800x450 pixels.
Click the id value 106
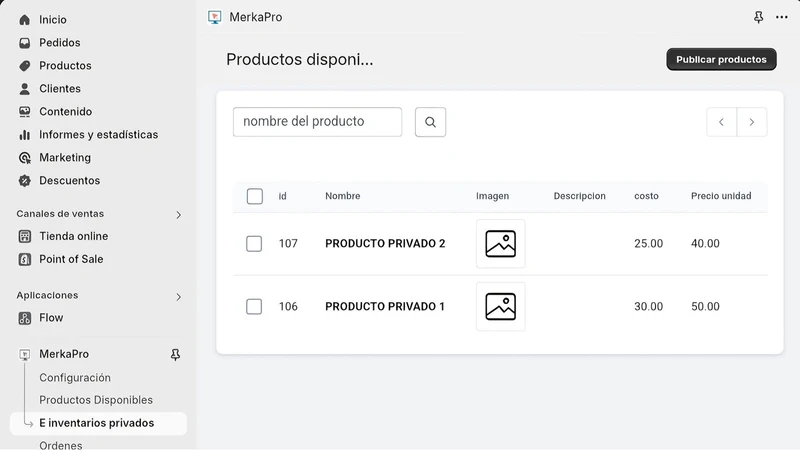click(288, 307)
